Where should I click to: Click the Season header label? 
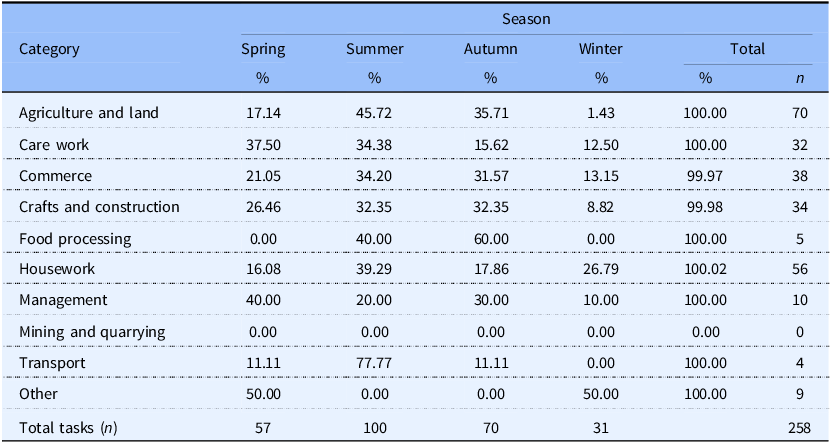coord(526,19)
